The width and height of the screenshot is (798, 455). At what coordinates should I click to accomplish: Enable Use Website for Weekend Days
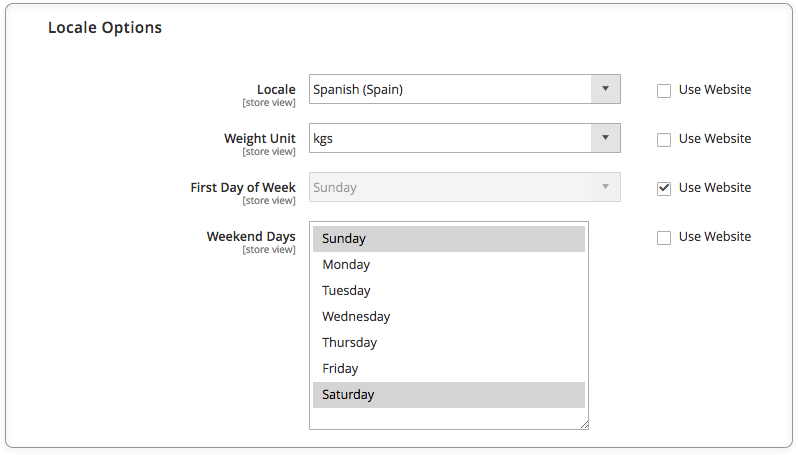coord(664,238)
